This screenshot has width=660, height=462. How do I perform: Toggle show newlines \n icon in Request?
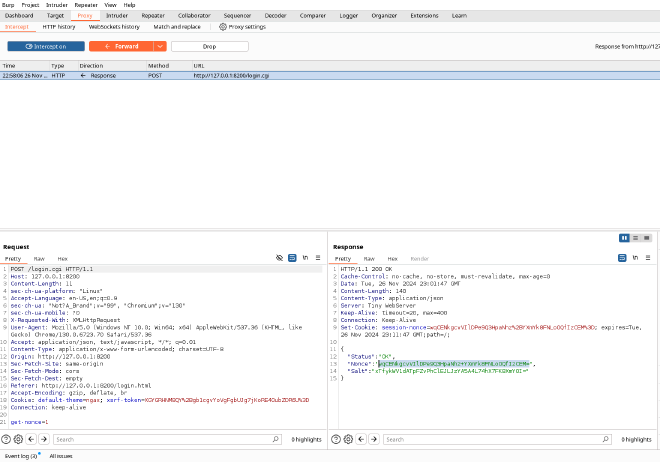click(x=305, y=258)
